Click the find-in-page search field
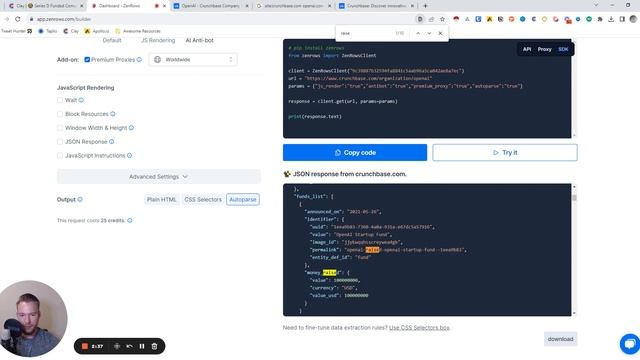 tap(365, 33)
